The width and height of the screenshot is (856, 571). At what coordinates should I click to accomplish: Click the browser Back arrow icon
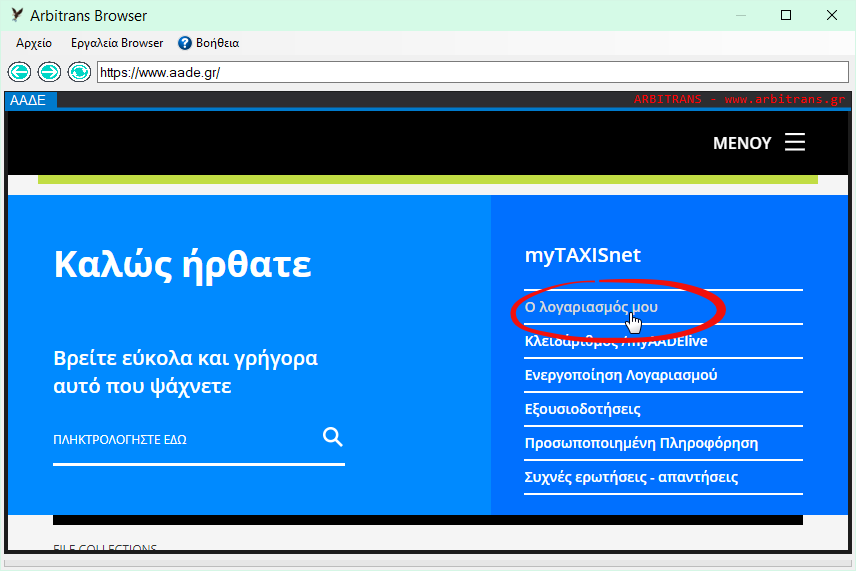coord(20,72)
